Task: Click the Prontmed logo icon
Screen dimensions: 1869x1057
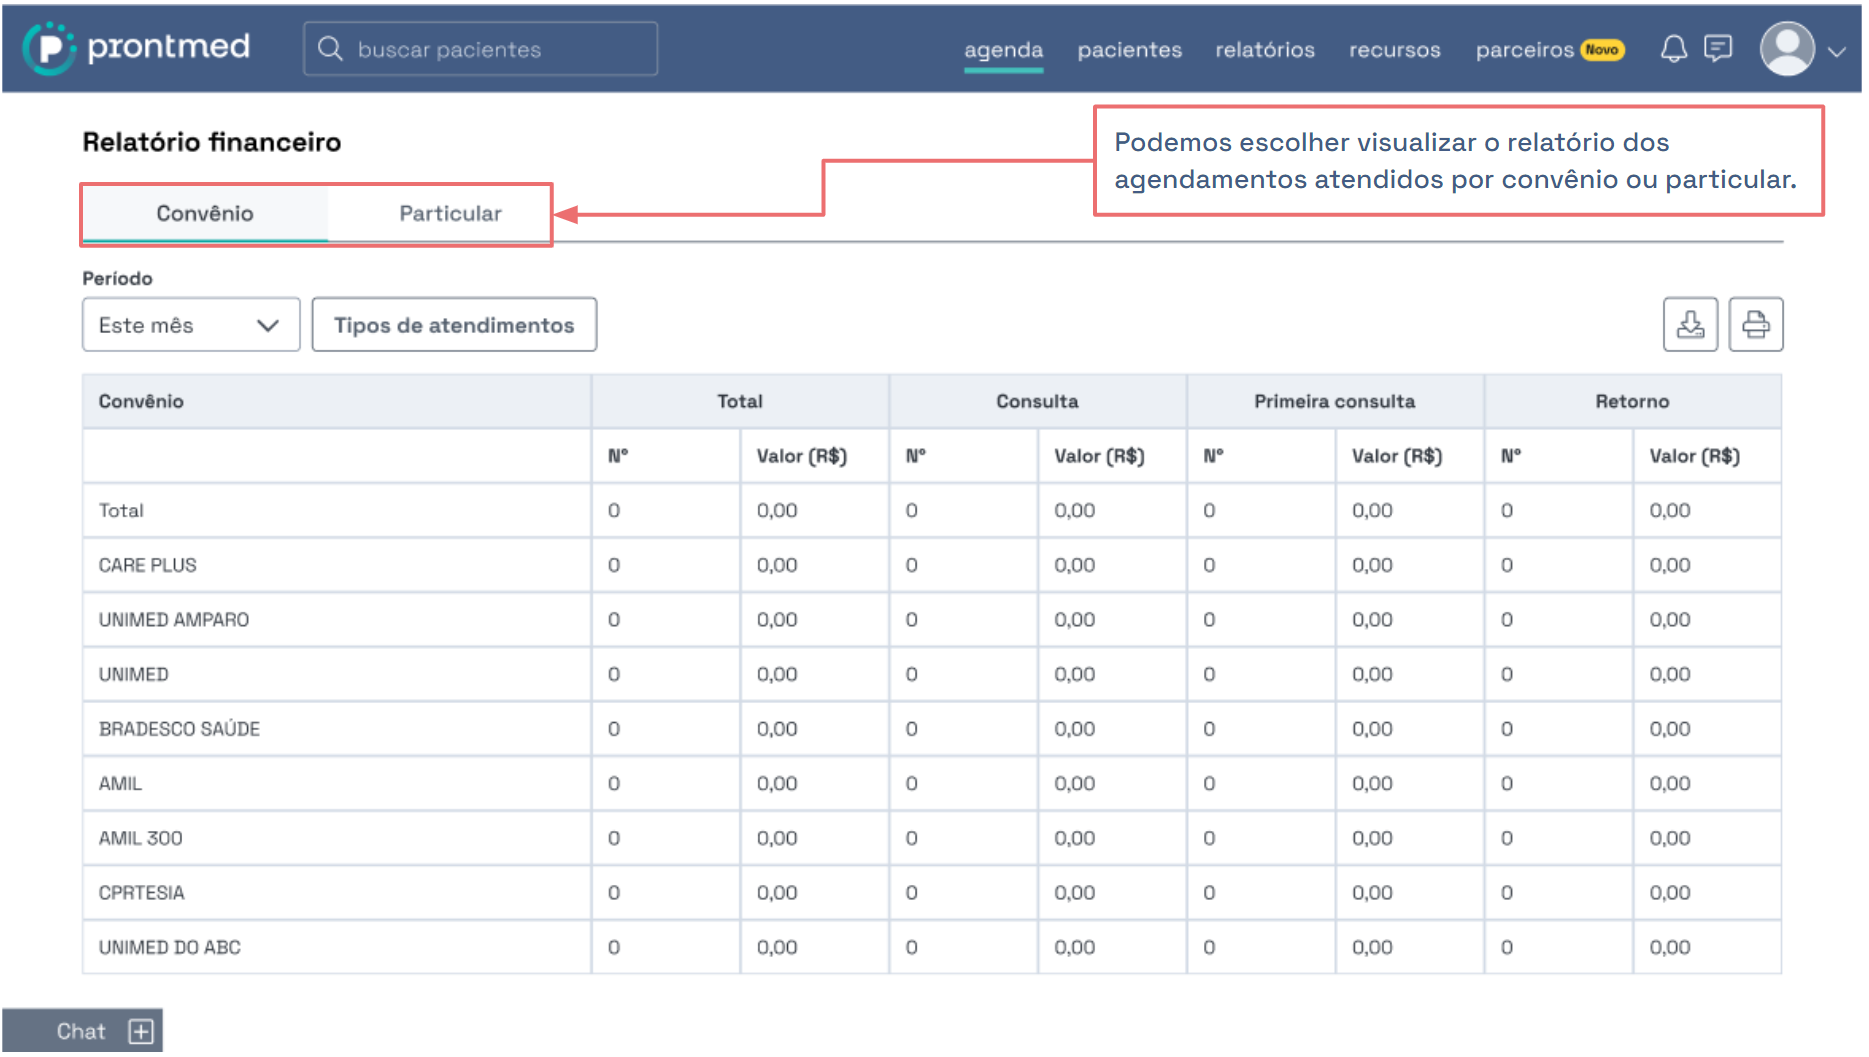Action: point(48,48)
